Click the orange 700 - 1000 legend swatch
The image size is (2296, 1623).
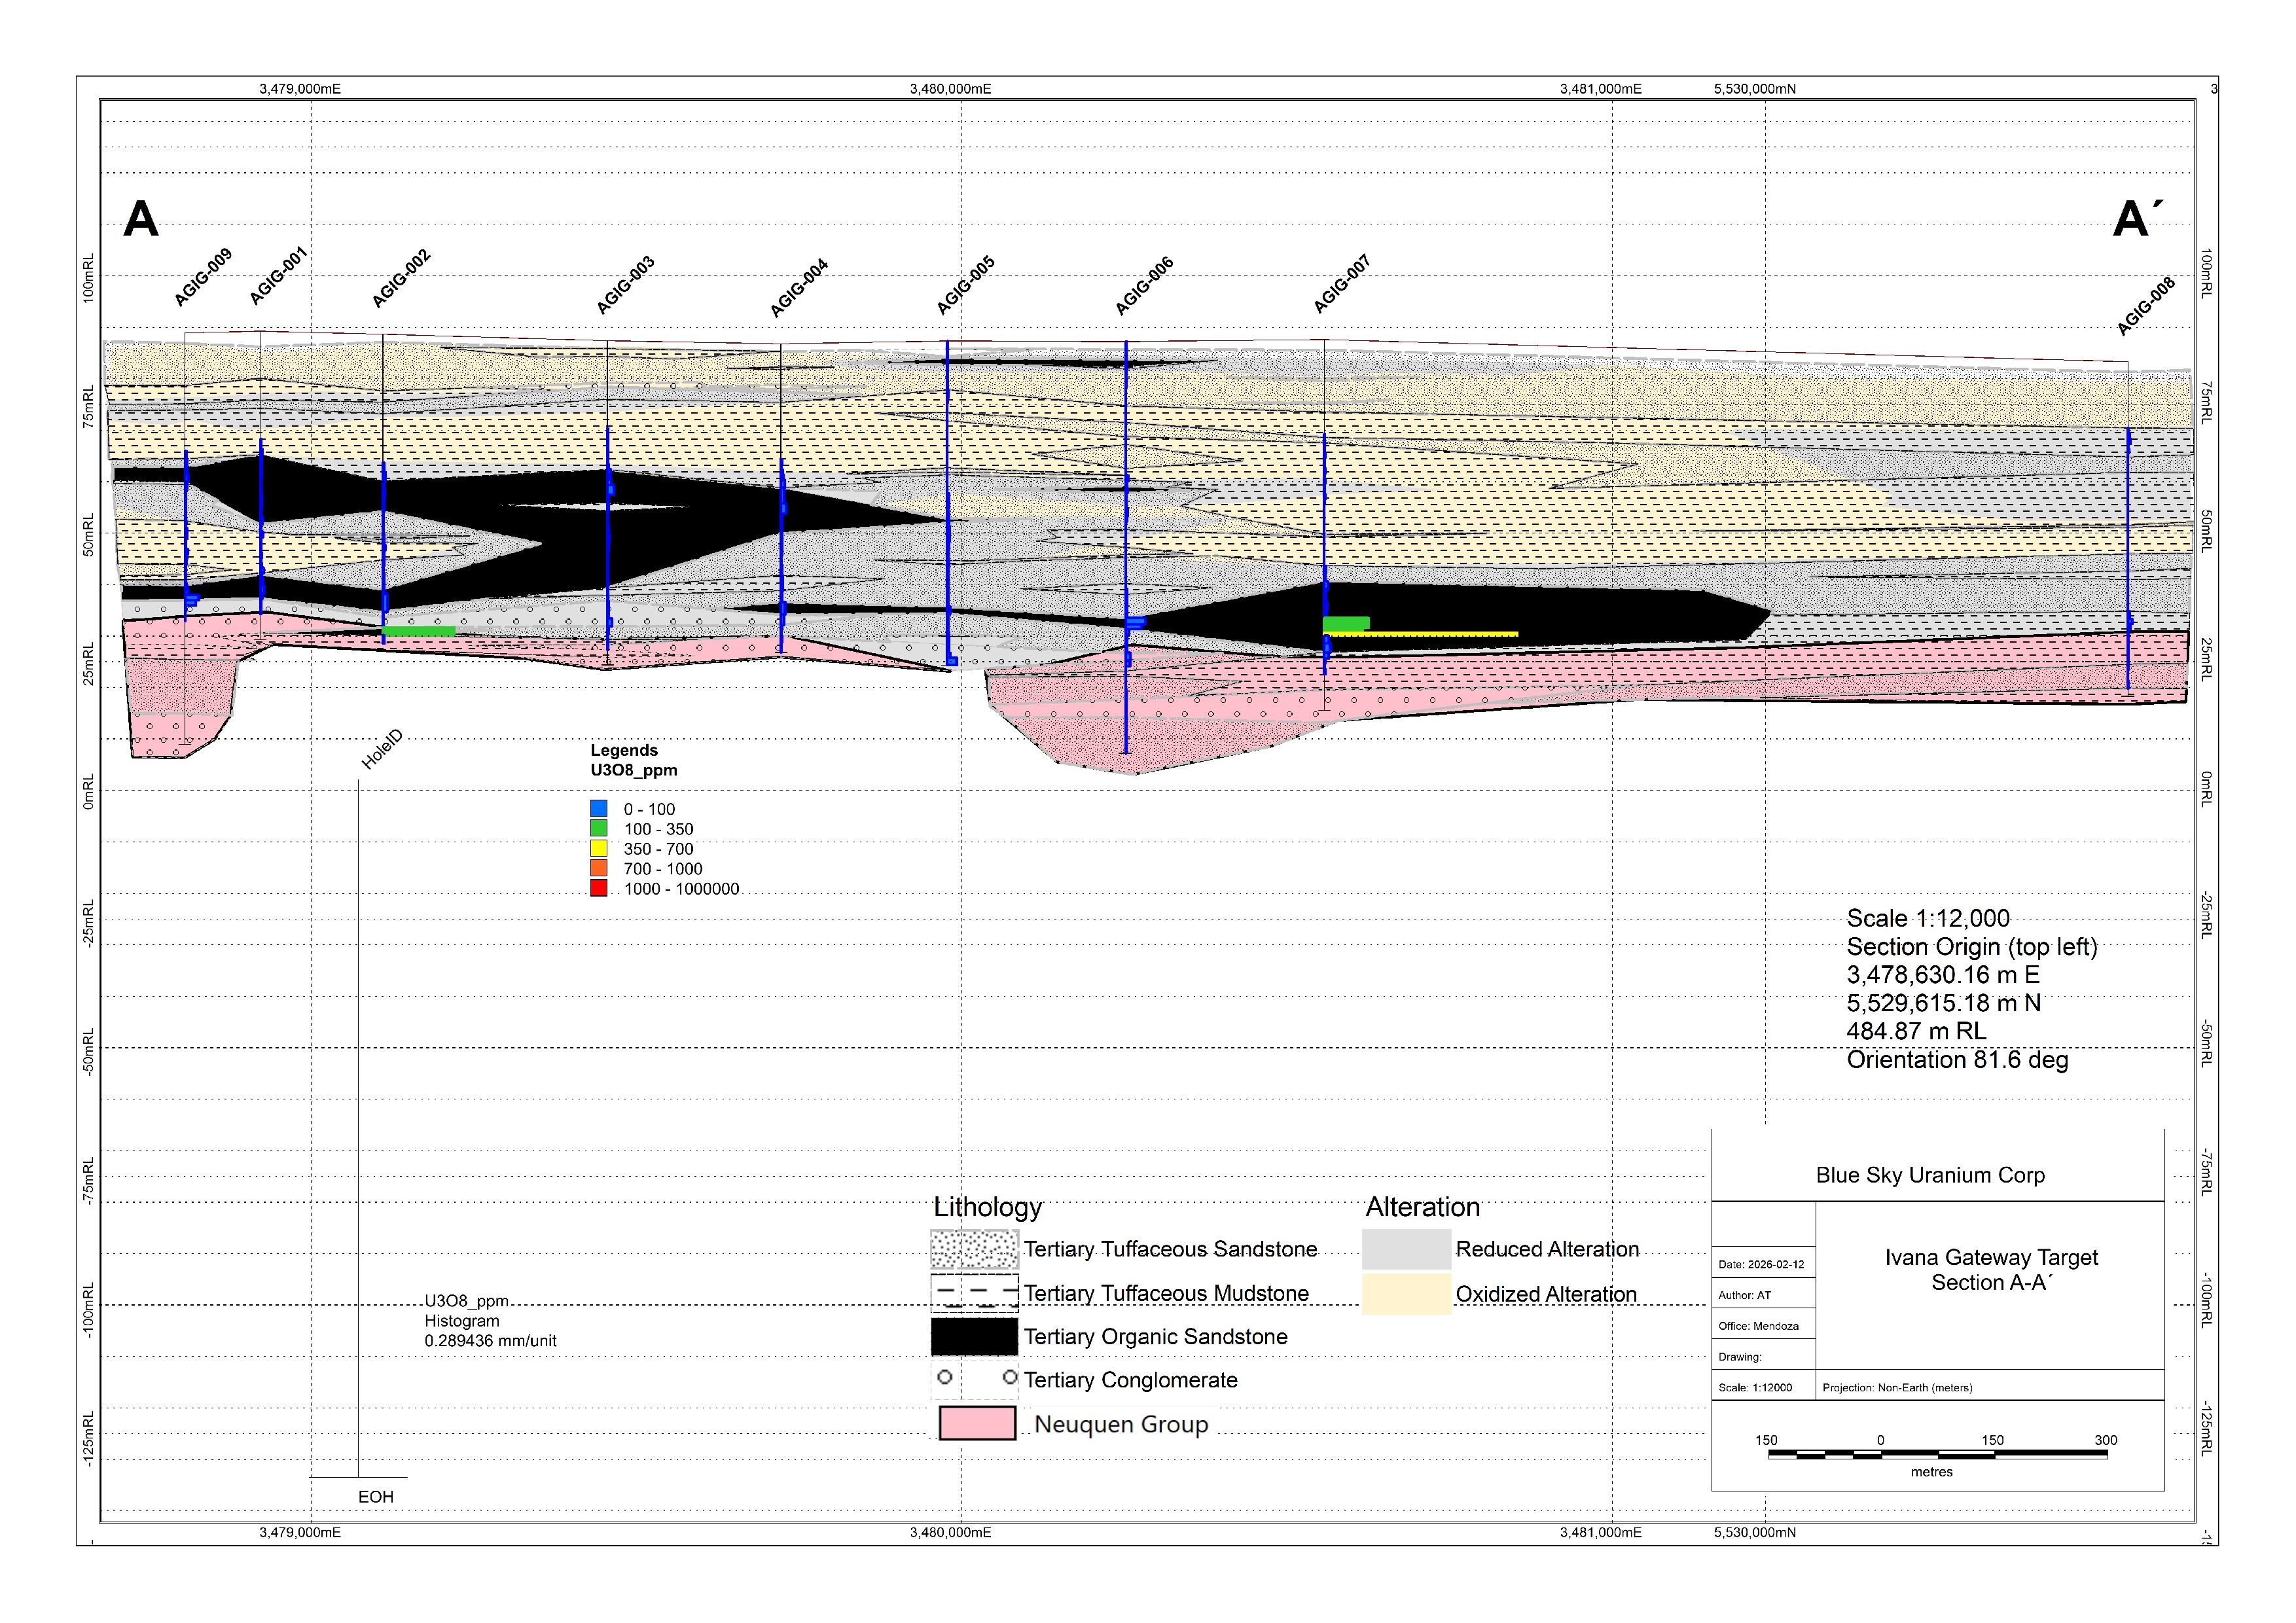[599, 869]
